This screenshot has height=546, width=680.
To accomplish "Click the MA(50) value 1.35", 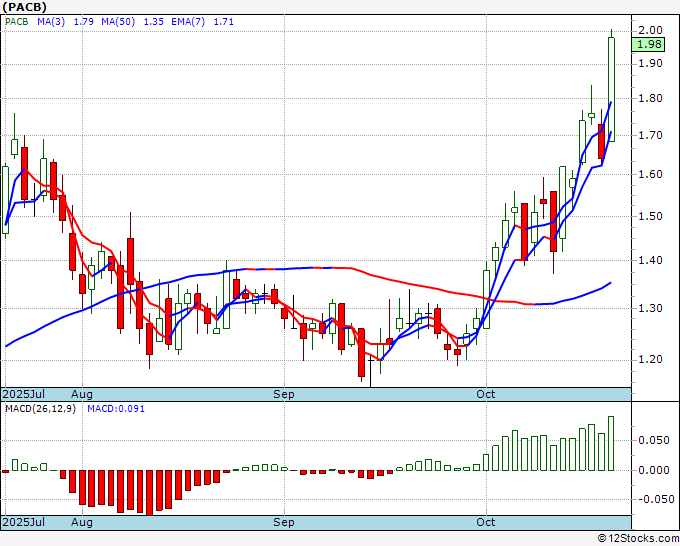I will coord(154,22).
